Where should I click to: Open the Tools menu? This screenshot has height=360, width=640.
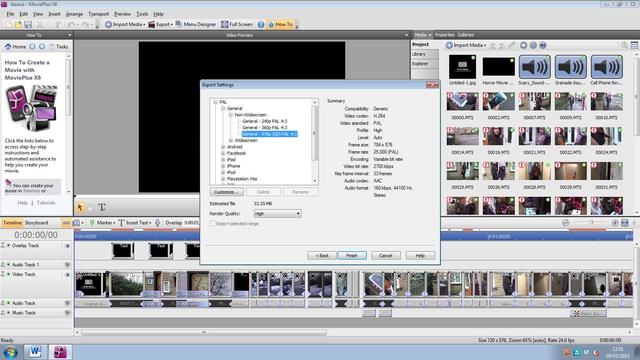point(142,14)
